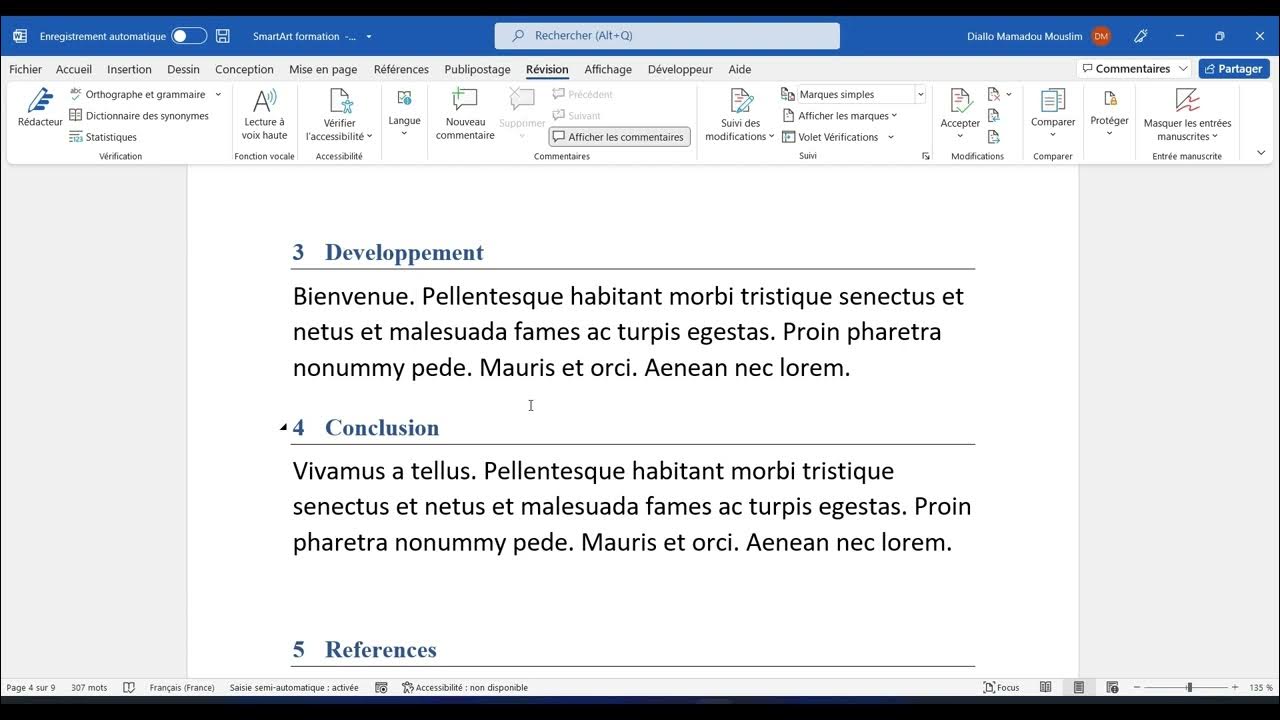Click the macro recording icon in status bar

point(381,688)
